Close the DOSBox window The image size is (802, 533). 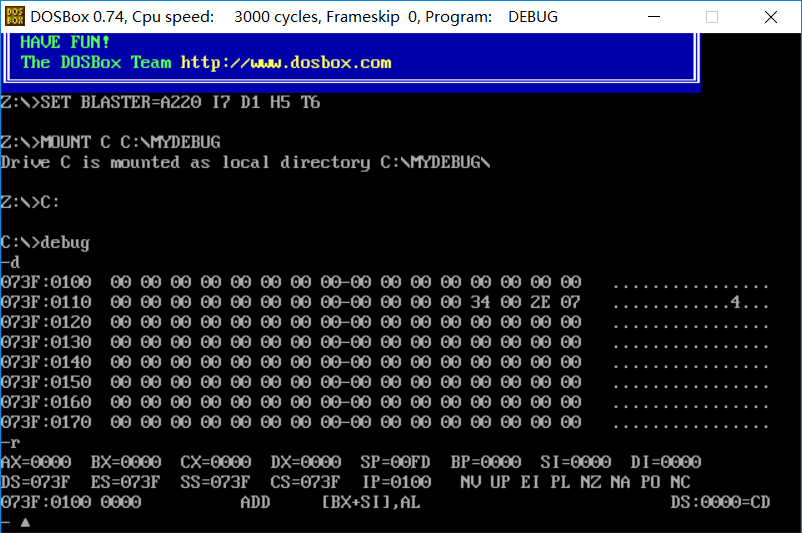tap(771, 17)
